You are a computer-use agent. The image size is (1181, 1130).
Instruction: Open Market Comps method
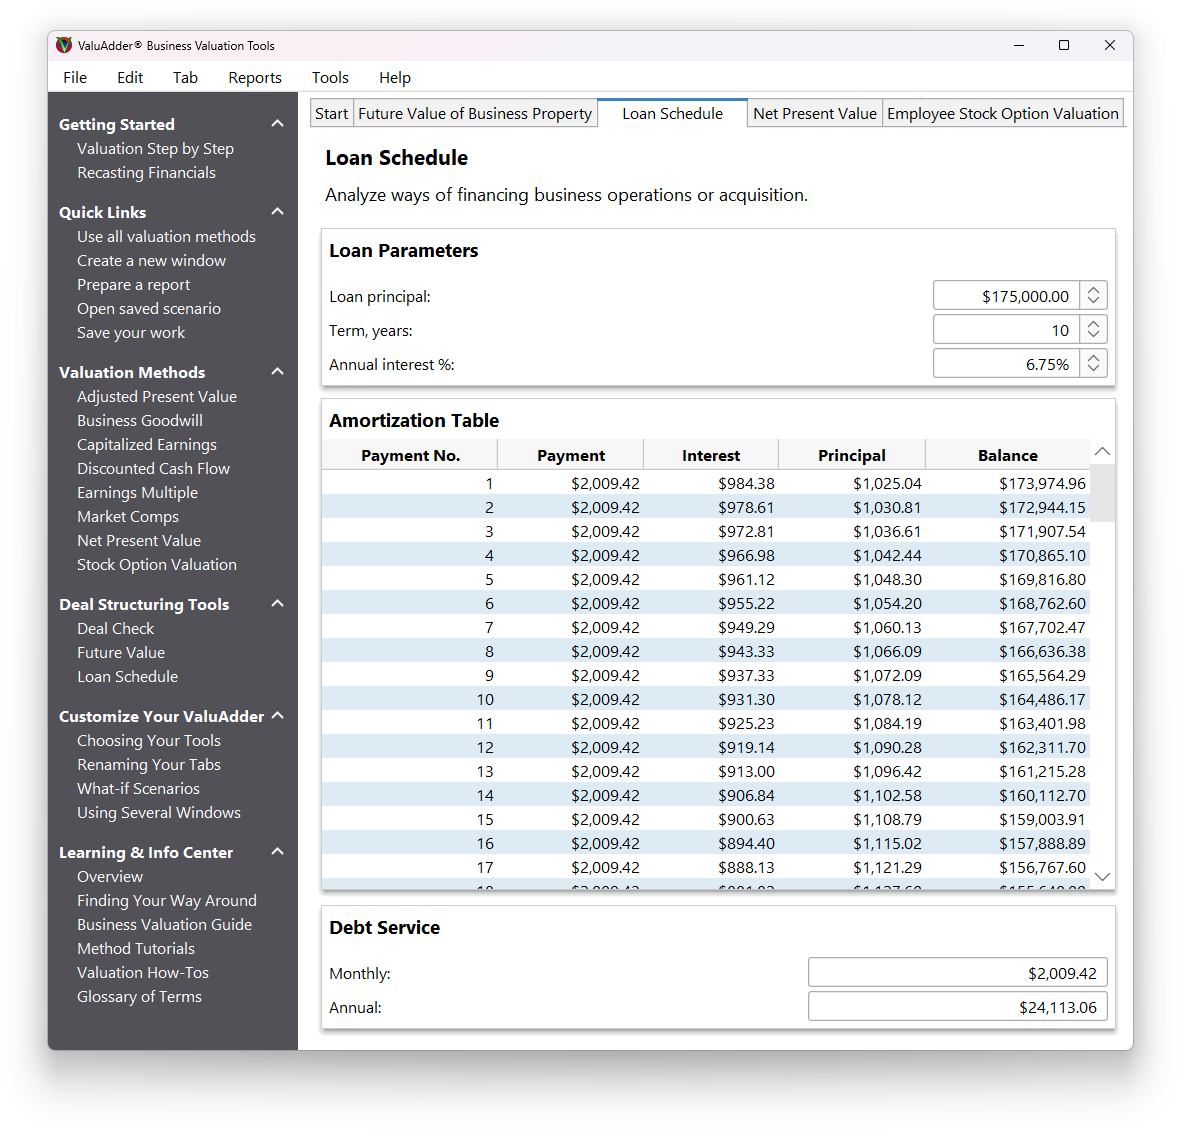[128, 517]
